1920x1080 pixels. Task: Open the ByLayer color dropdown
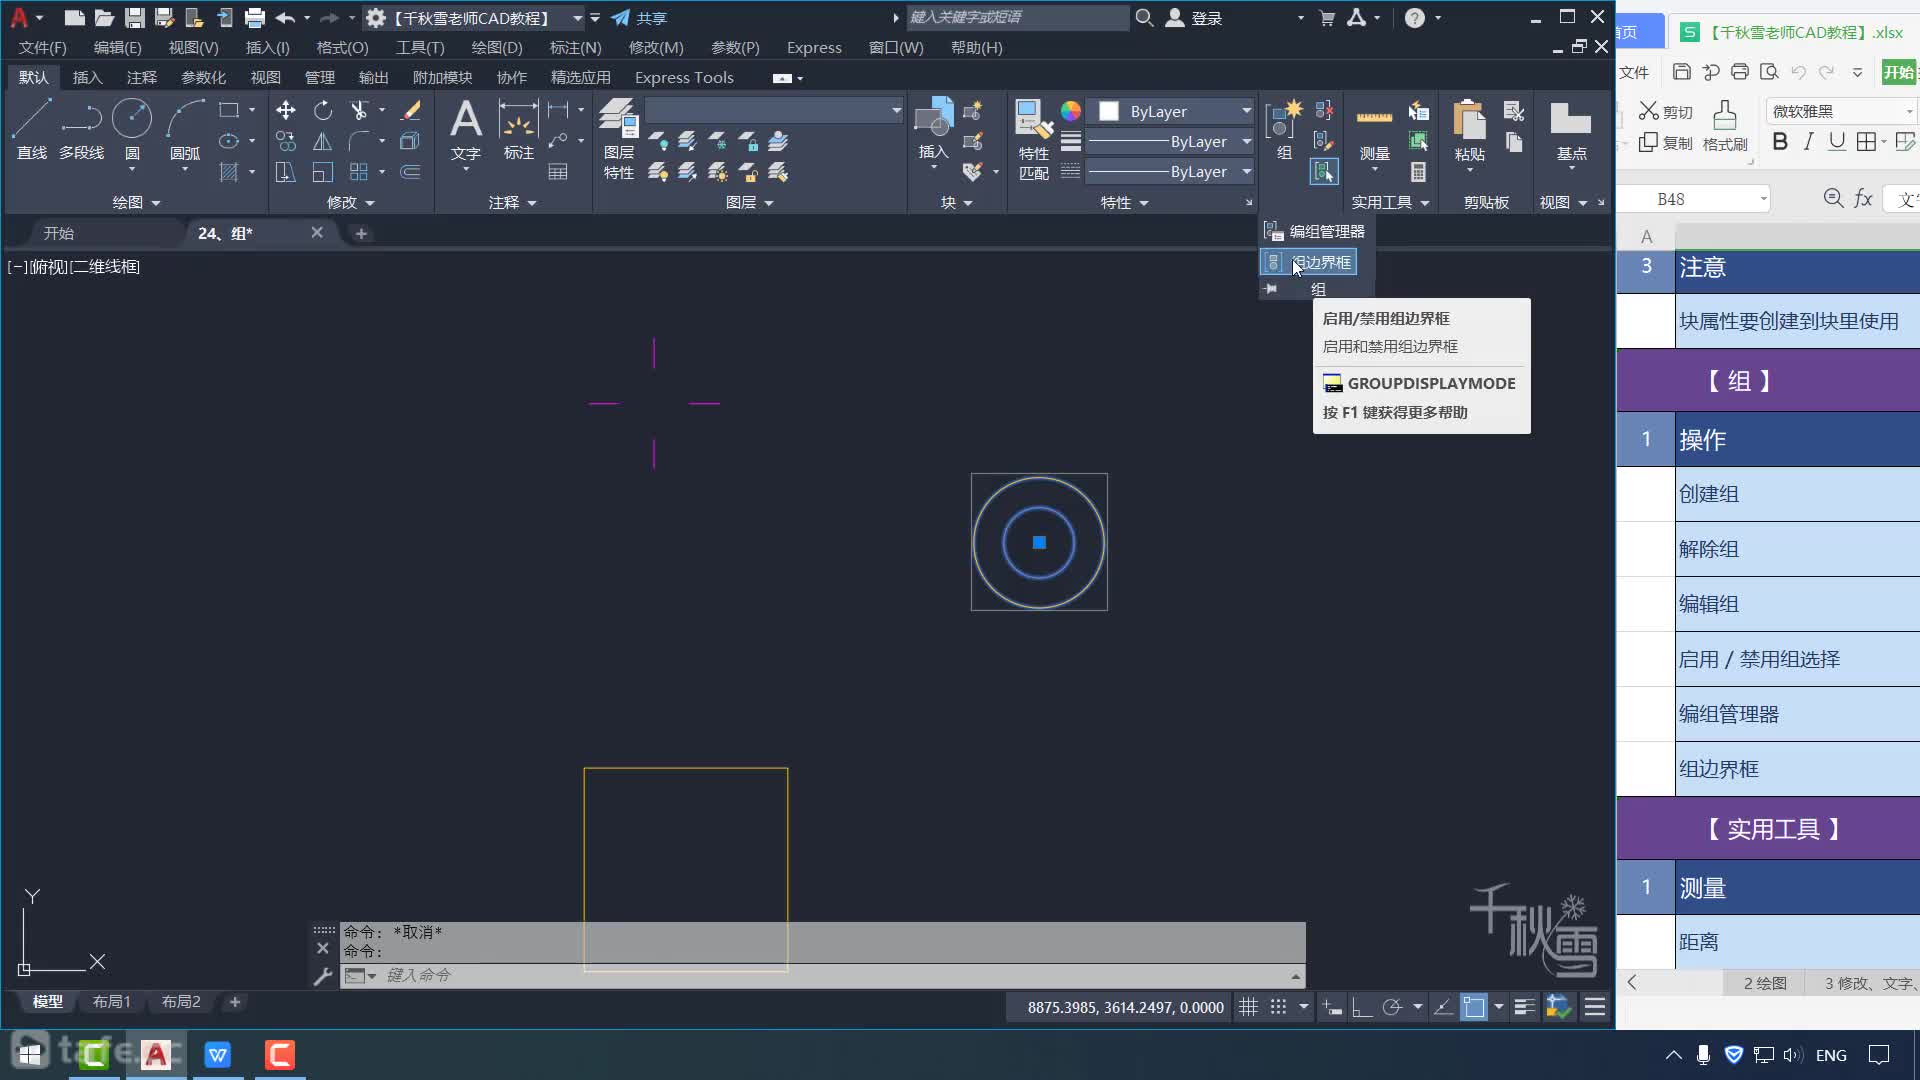(1247, 111)
